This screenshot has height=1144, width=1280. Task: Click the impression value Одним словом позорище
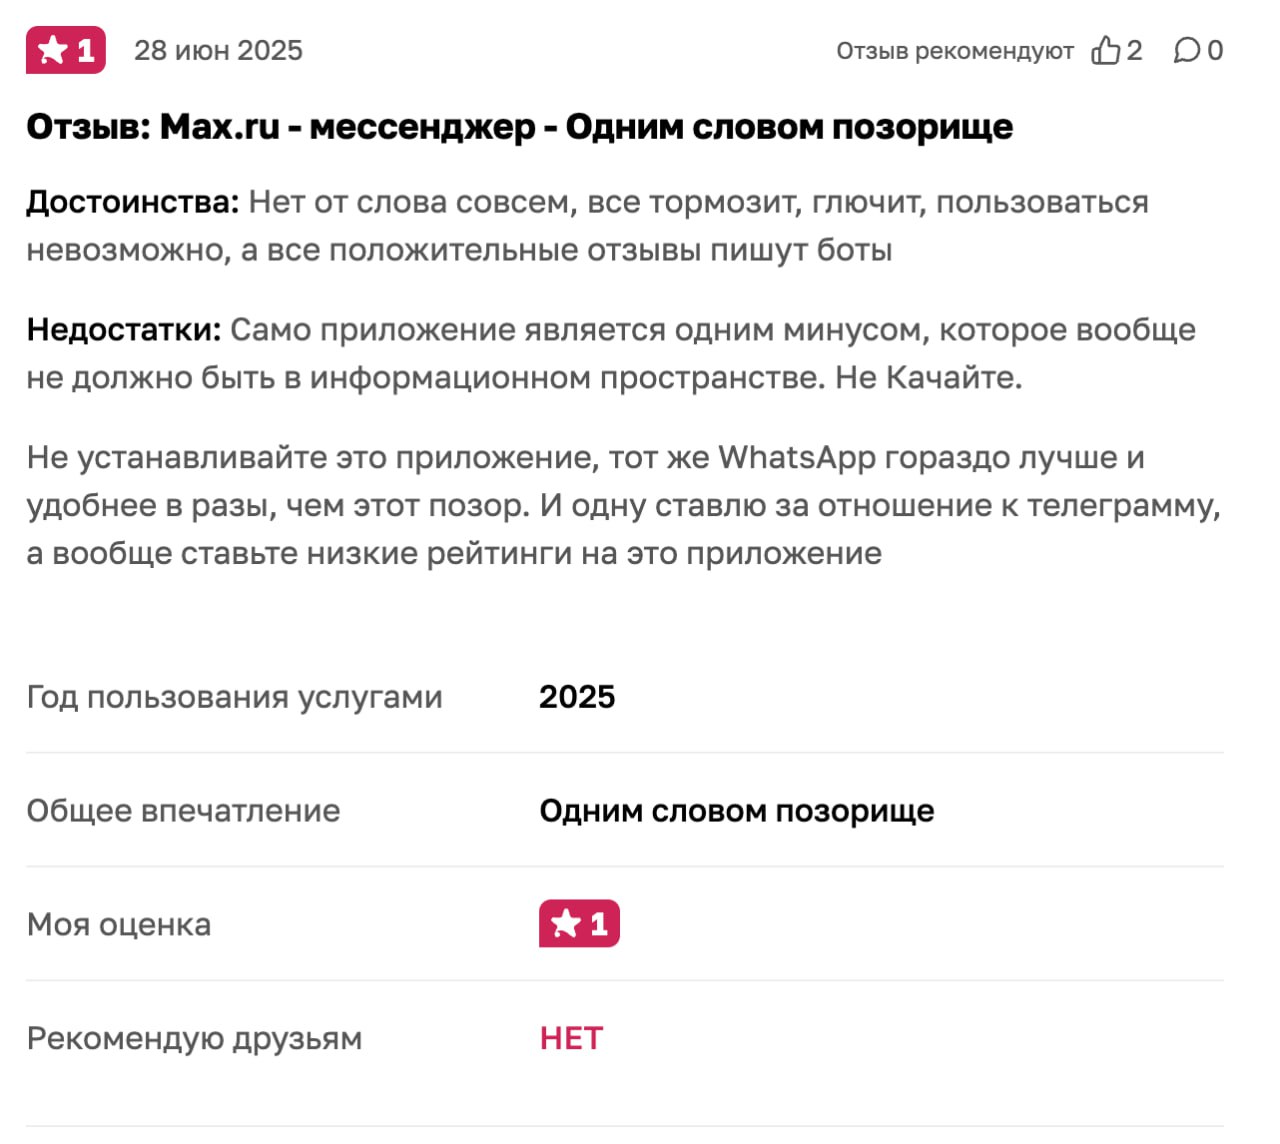pyautogui.click(x=737, y=811)
